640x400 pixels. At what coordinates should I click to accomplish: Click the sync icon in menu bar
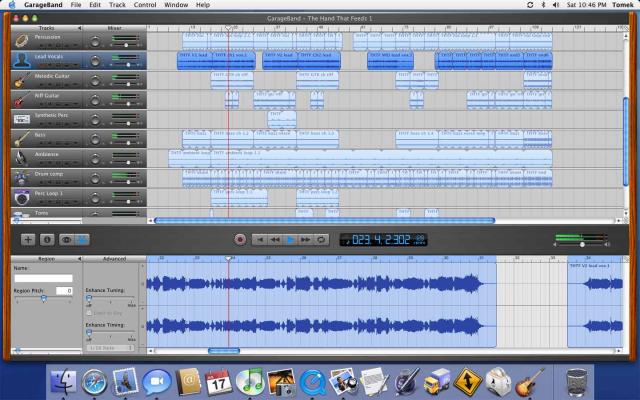[x=530, y=5]
